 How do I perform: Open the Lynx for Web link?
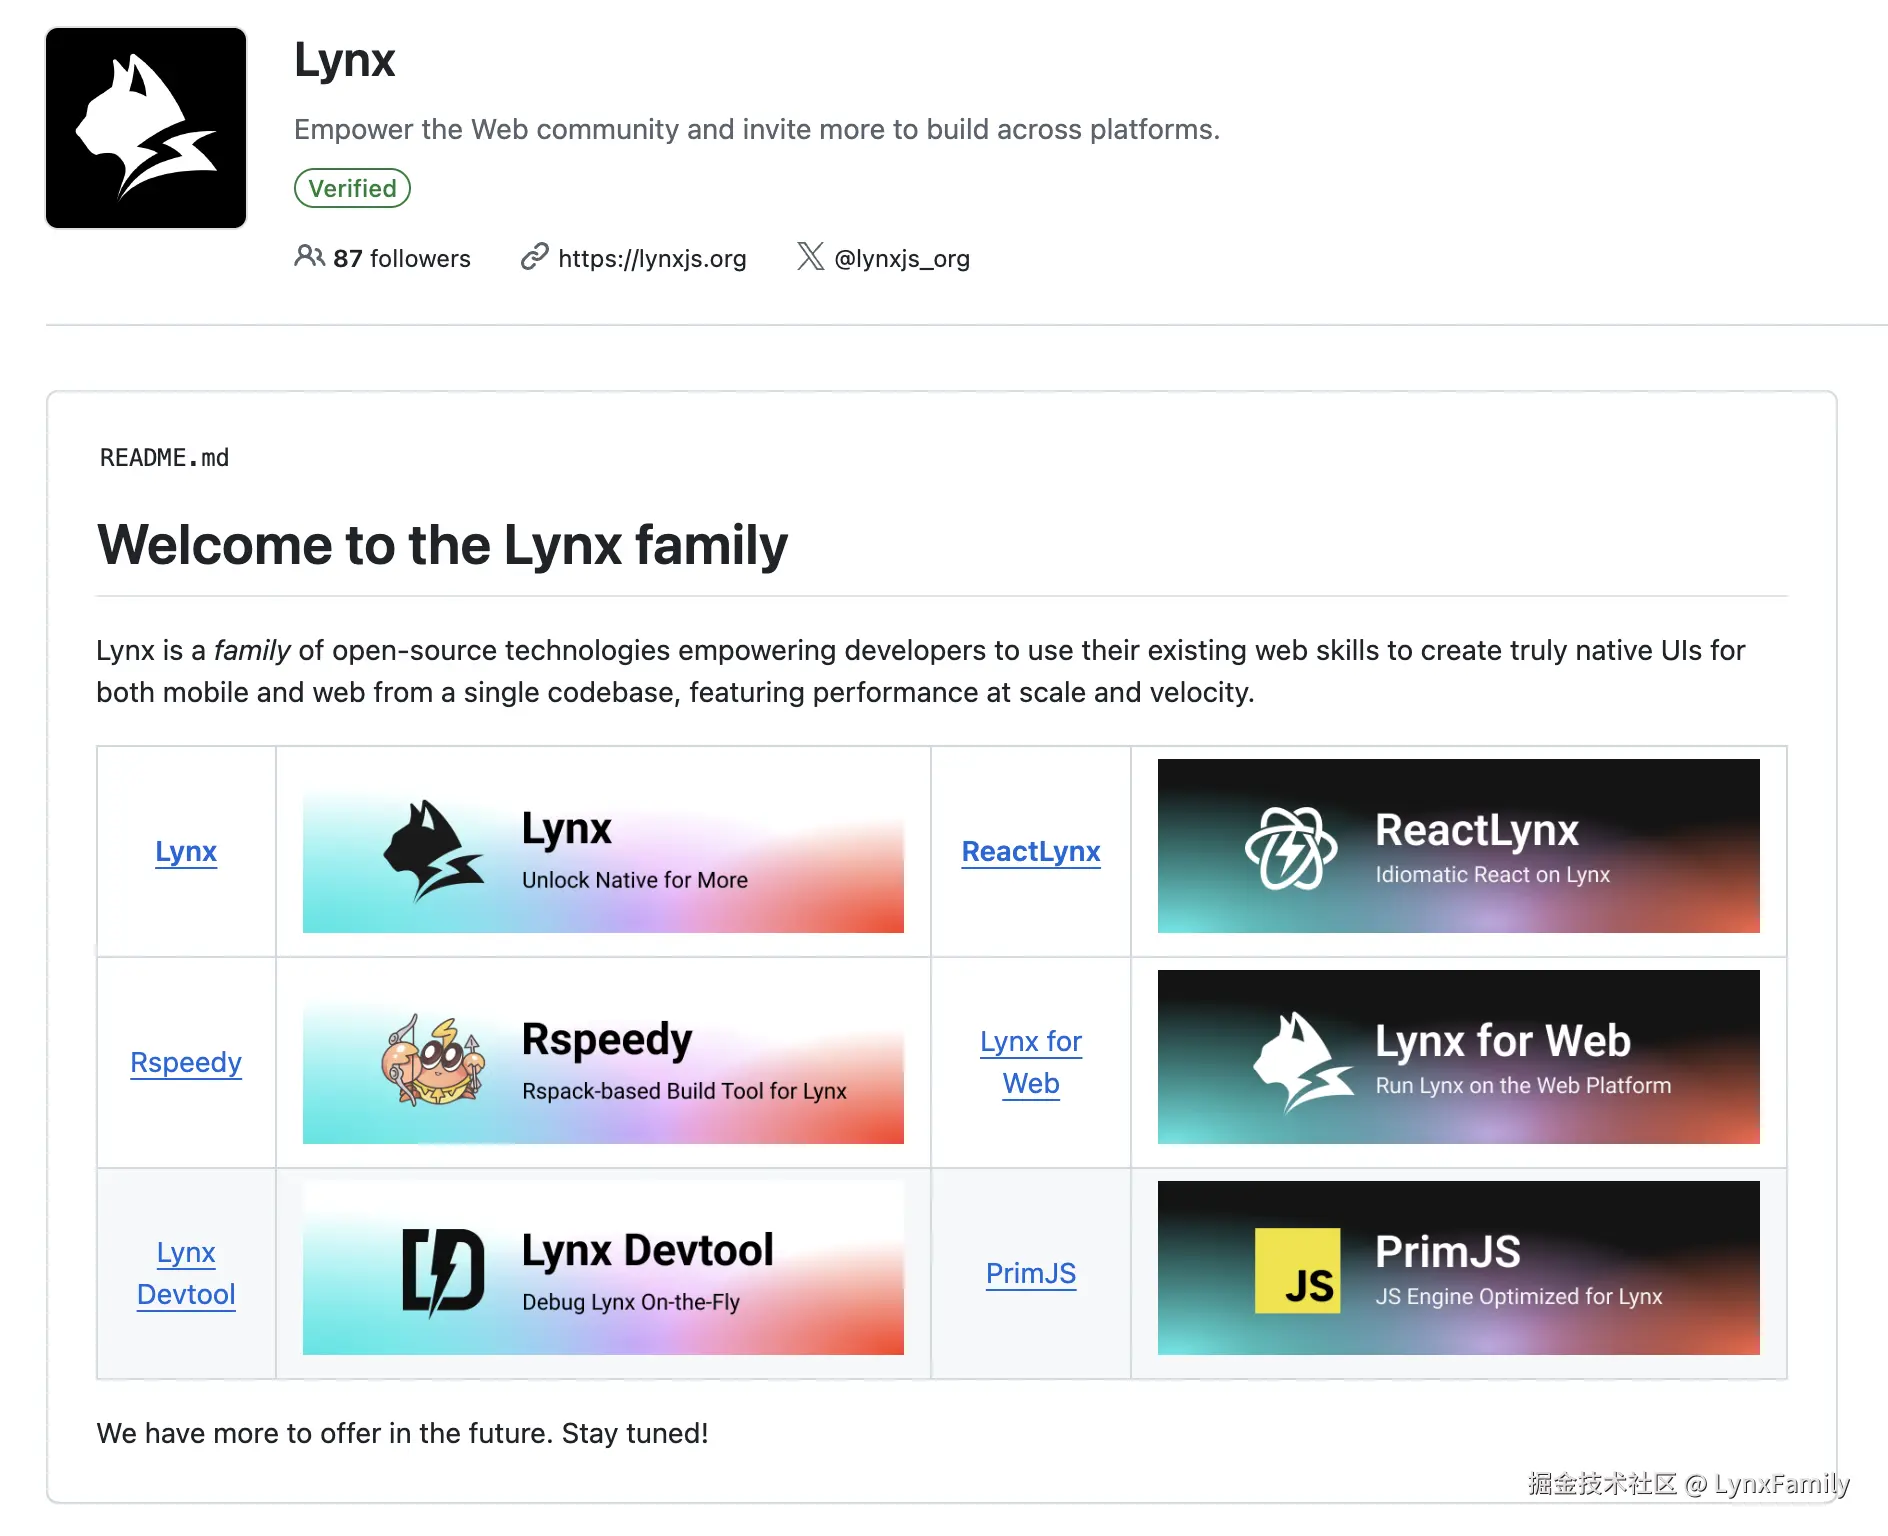point(1031,1062)
